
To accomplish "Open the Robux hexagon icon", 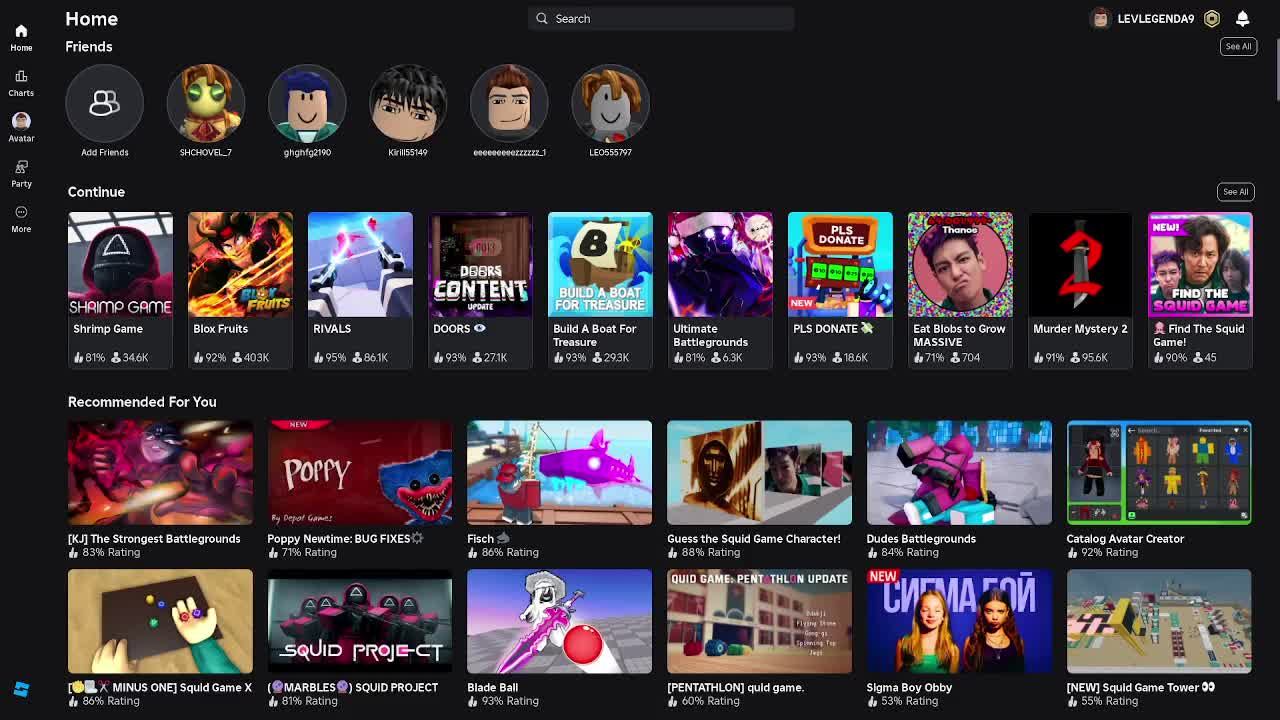I will pyautogui.click(x=1212, y=18).
